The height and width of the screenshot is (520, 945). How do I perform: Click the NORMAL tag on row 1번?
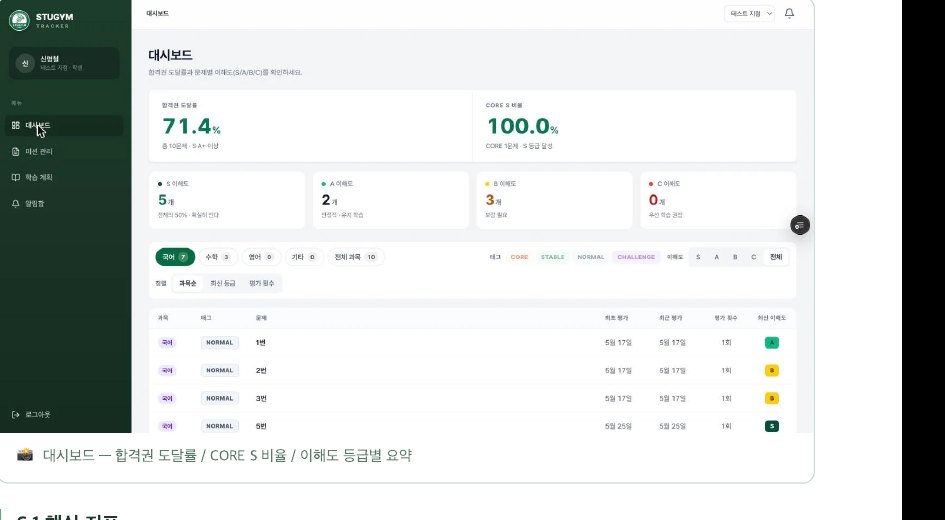[x=219, y=343]
